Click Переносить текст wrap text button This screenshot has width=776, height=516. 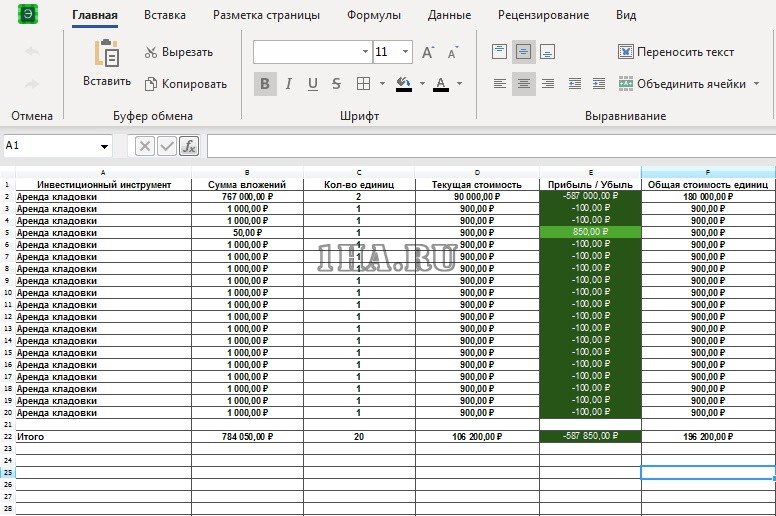coord(675,52)
